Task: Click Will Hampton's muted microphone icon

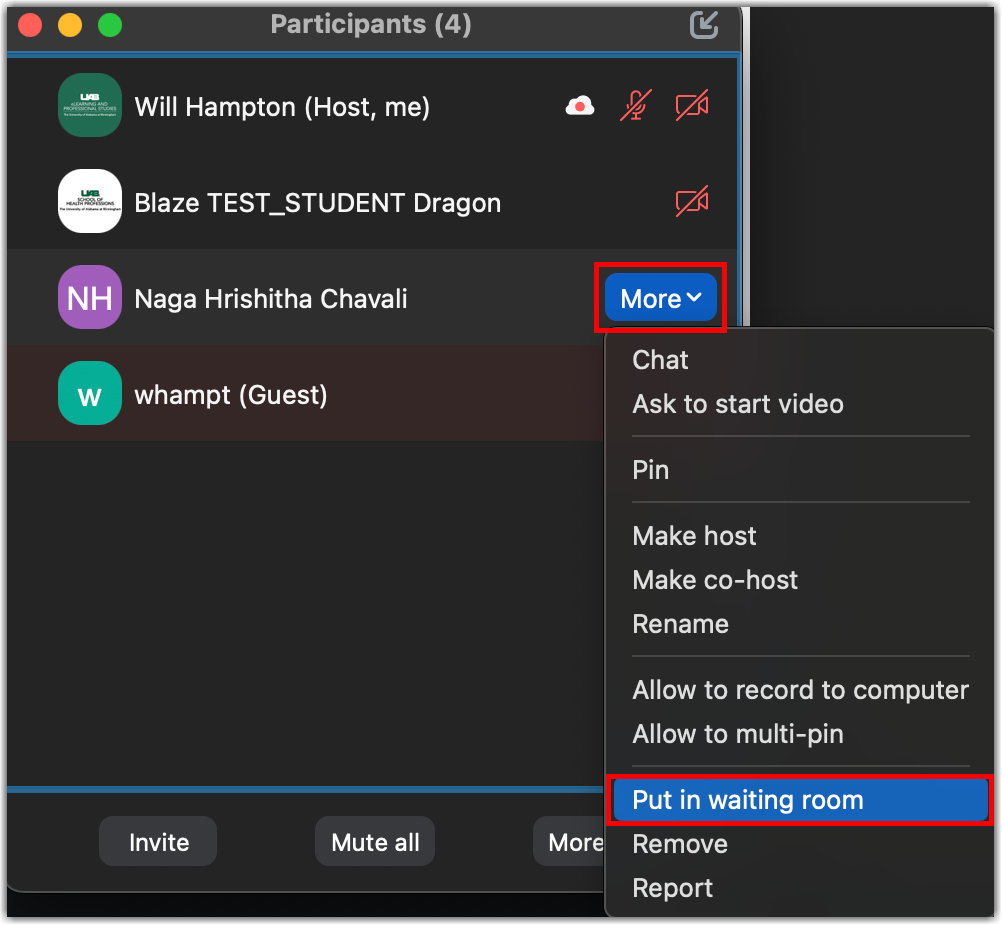Action: click(x=635, y=106)
